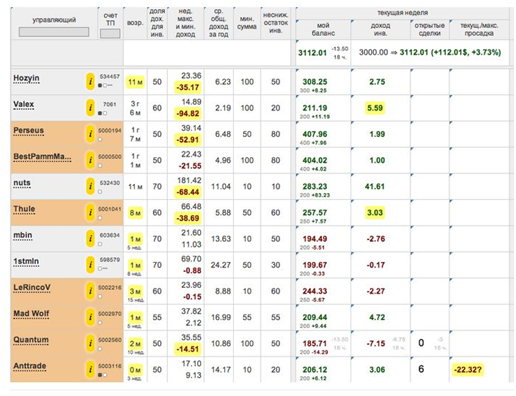The height and width of the screenshot is (396, 516).
Task: Open the yellow info icon for 1stmin
Action: [90, 265]
